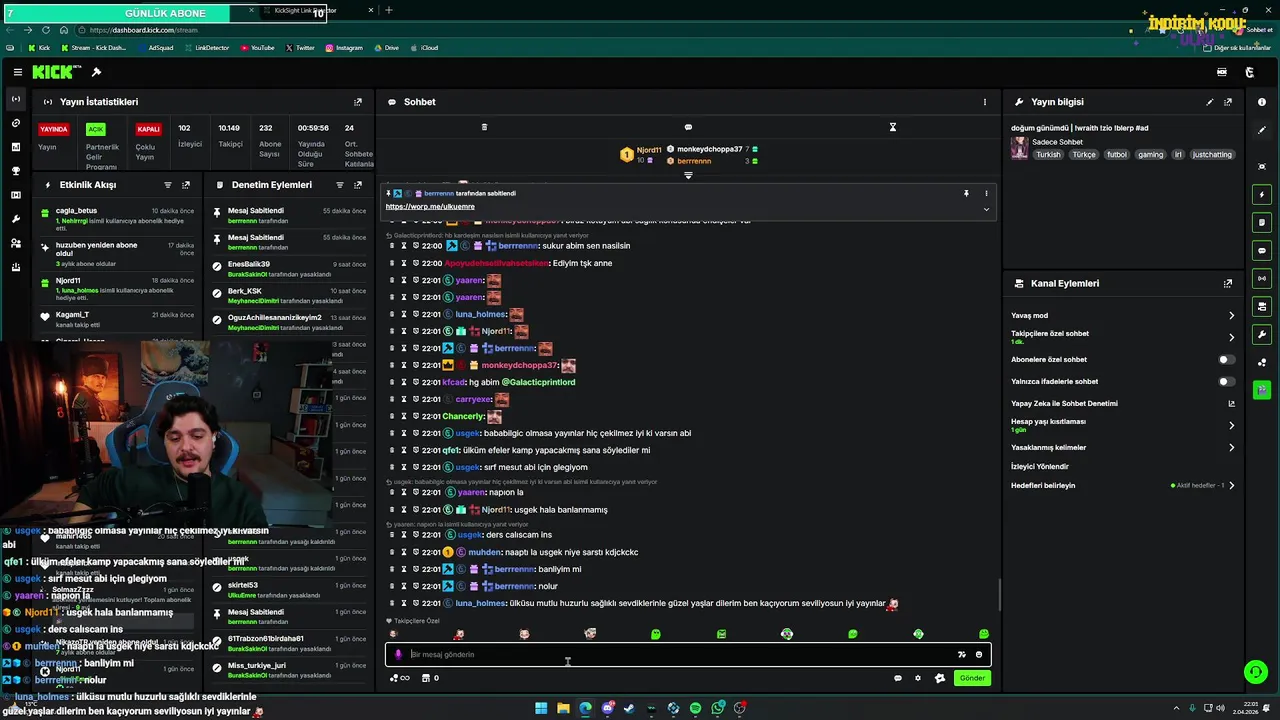
Task: Filter the Denetim Eylemleri list
Action: coord(340,185)
